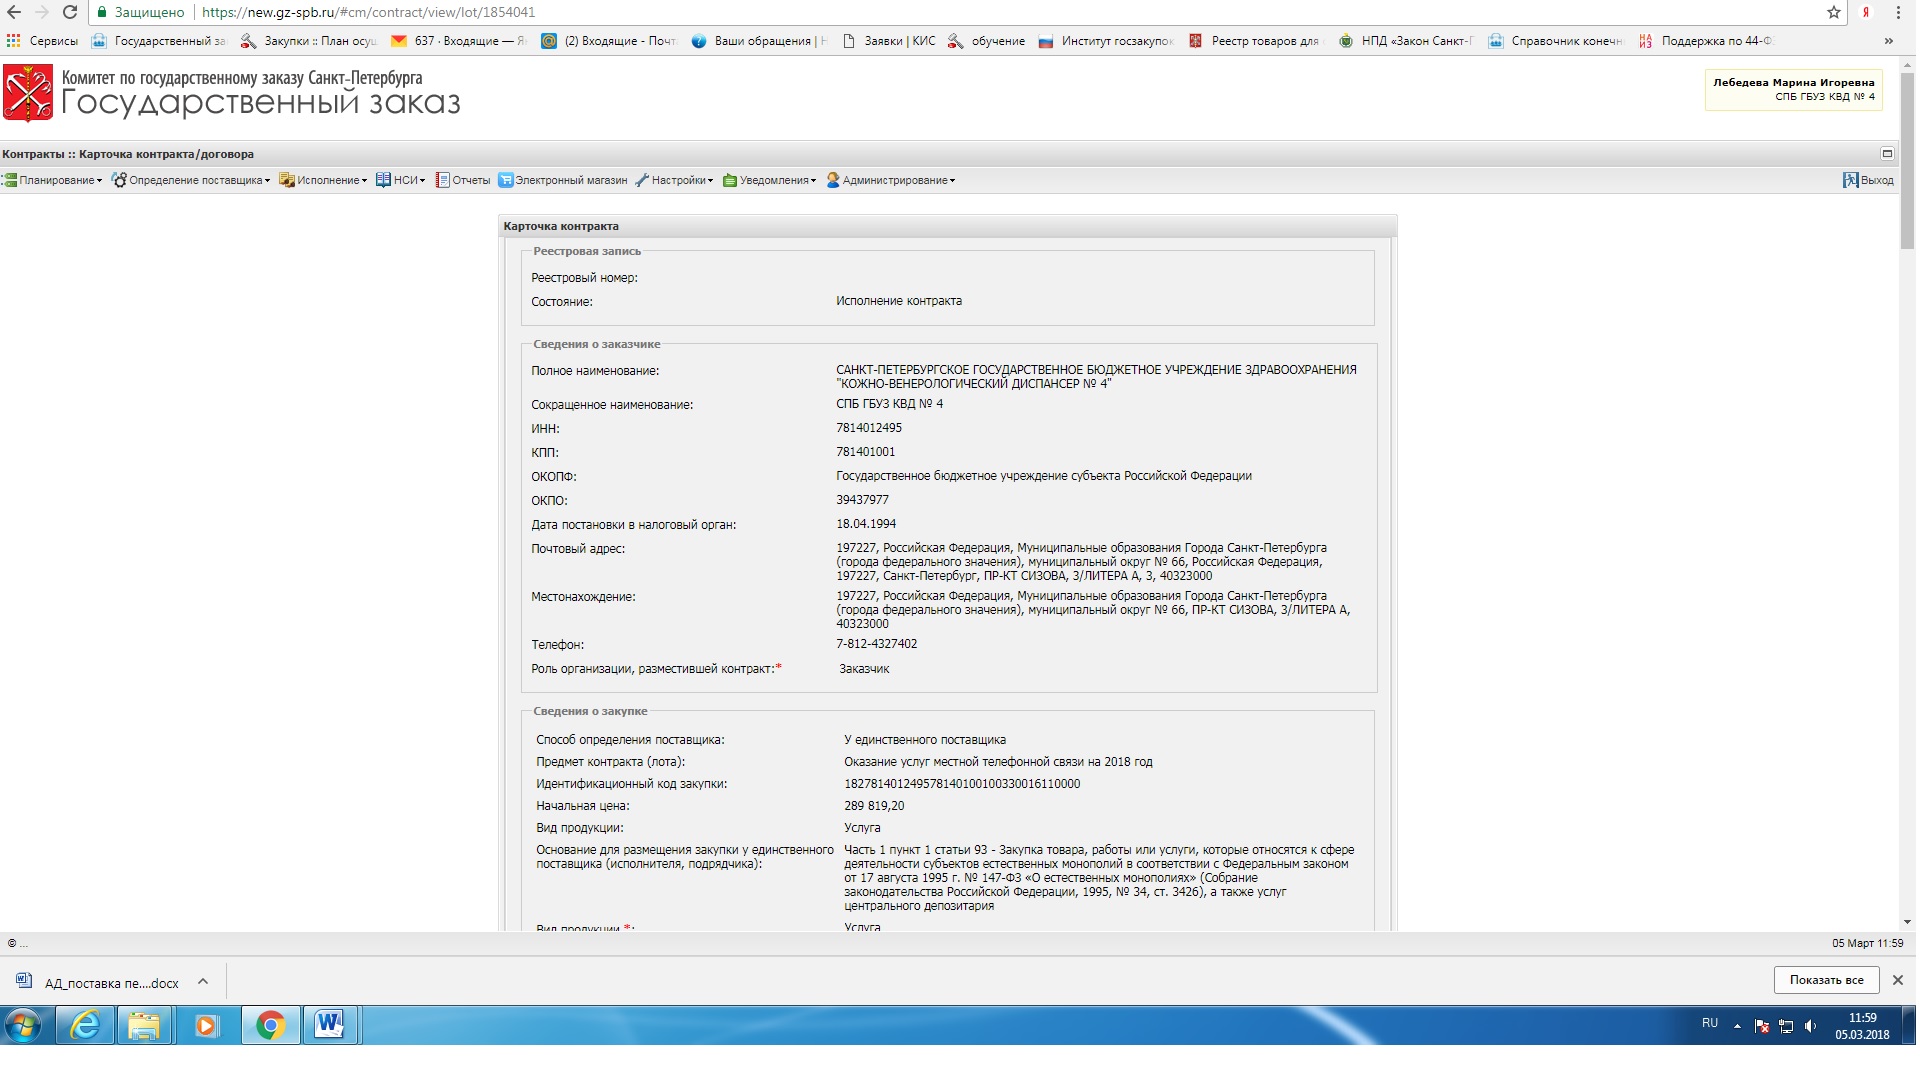This screenshot has height=1080, width=1920.
Task: Click the НСИ book icon
Action: (383, 180)
